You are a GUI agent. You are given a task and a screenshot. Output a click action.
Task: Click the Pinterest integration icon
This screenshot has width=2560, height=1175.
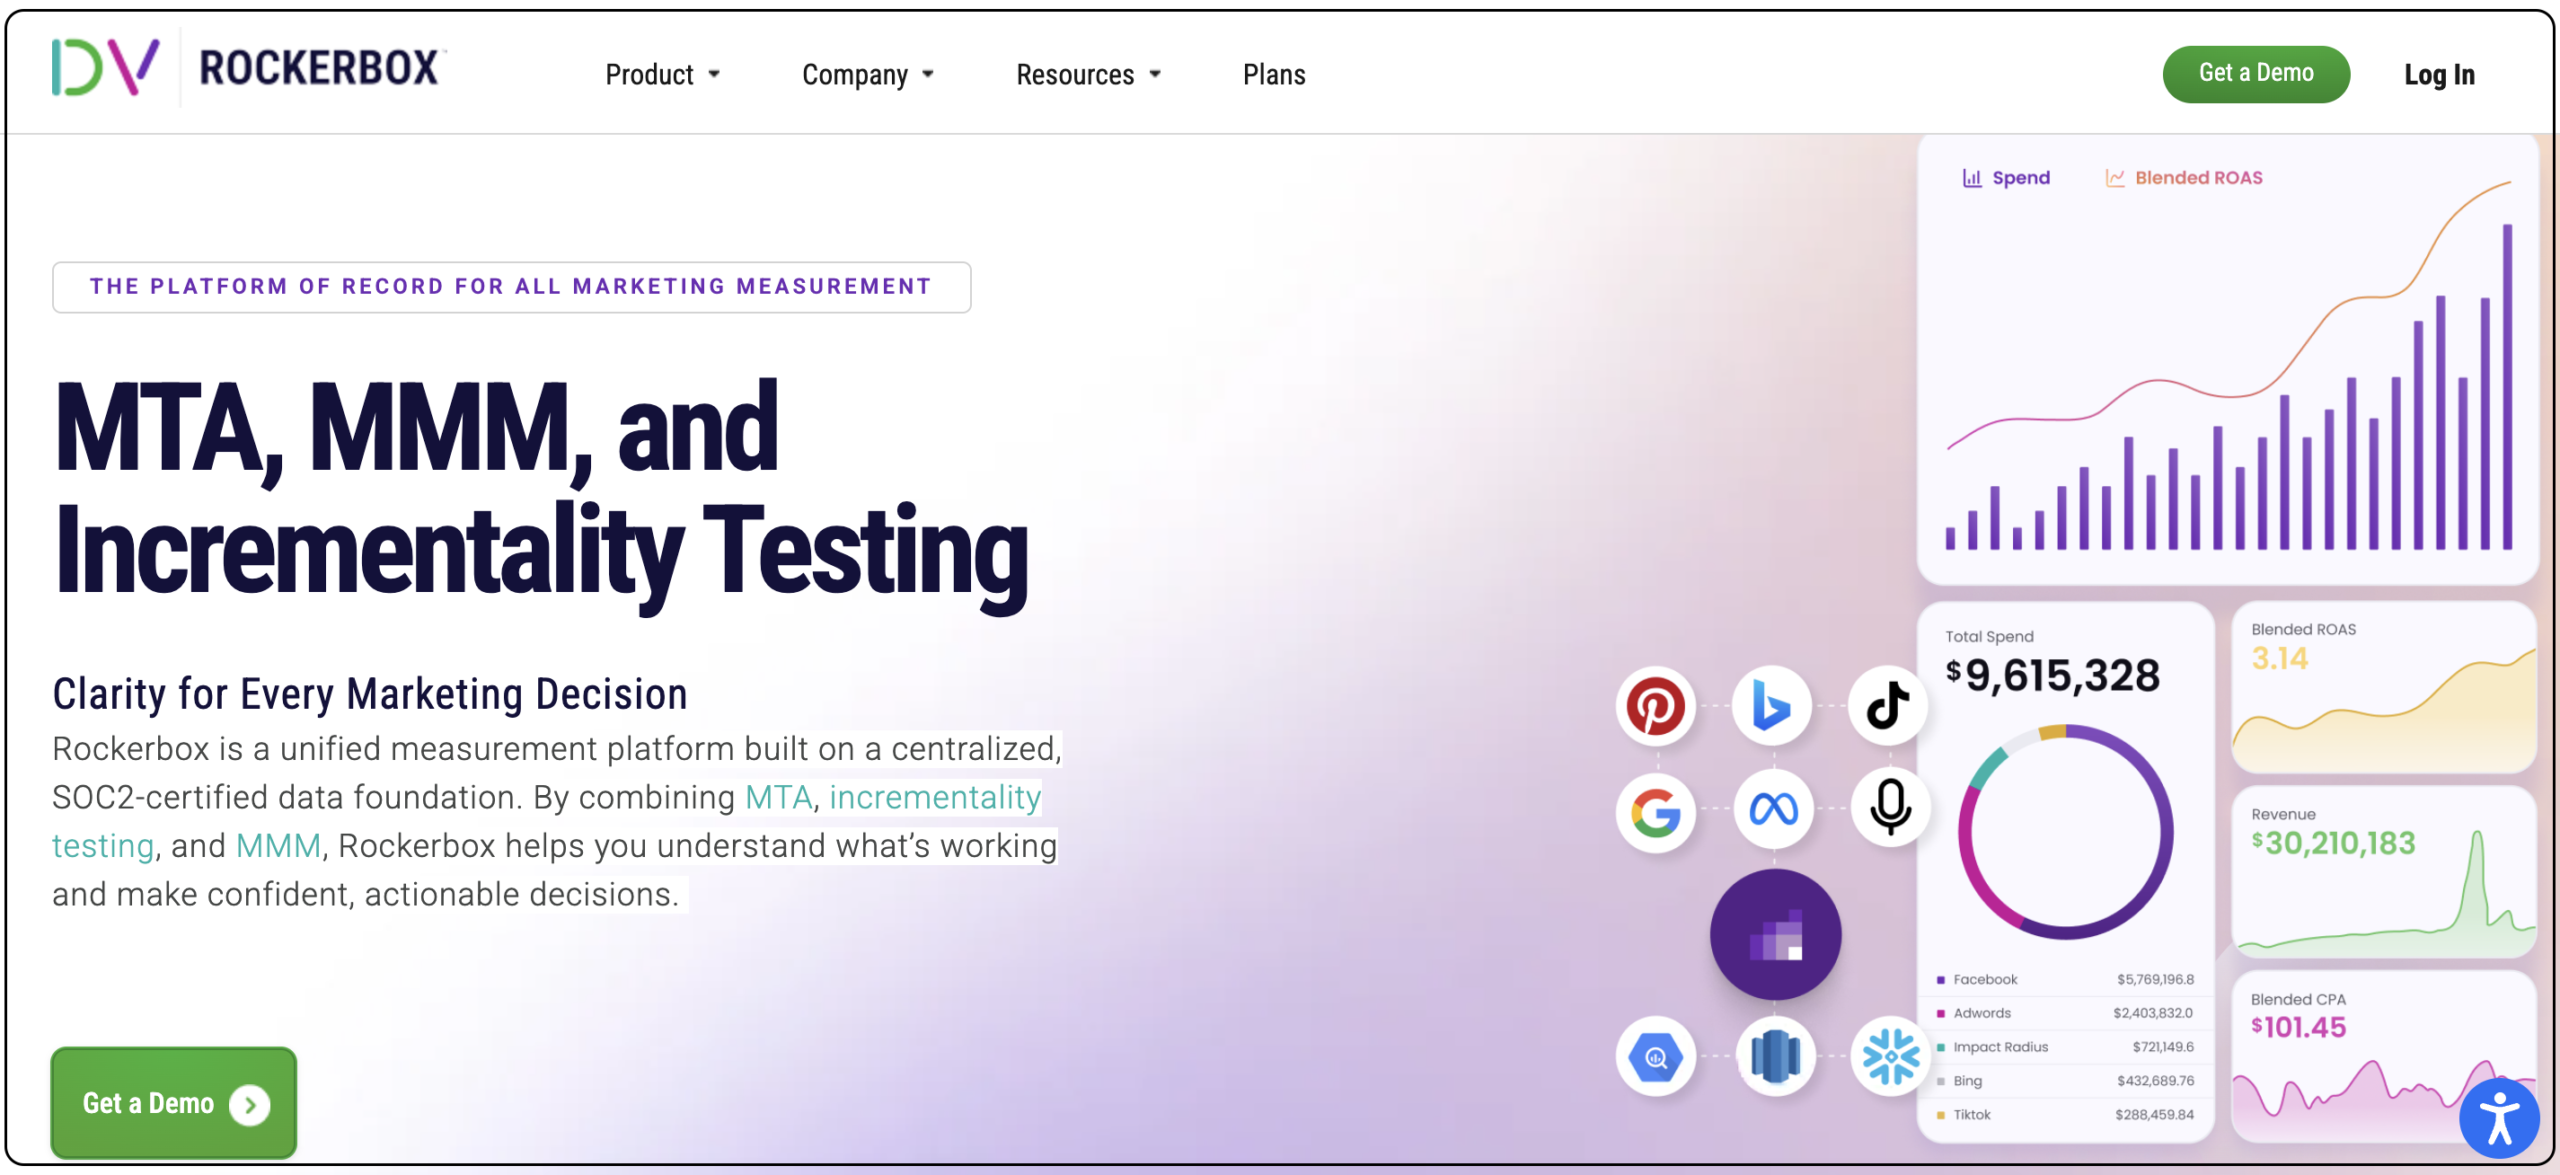[x=1655, y=706]
